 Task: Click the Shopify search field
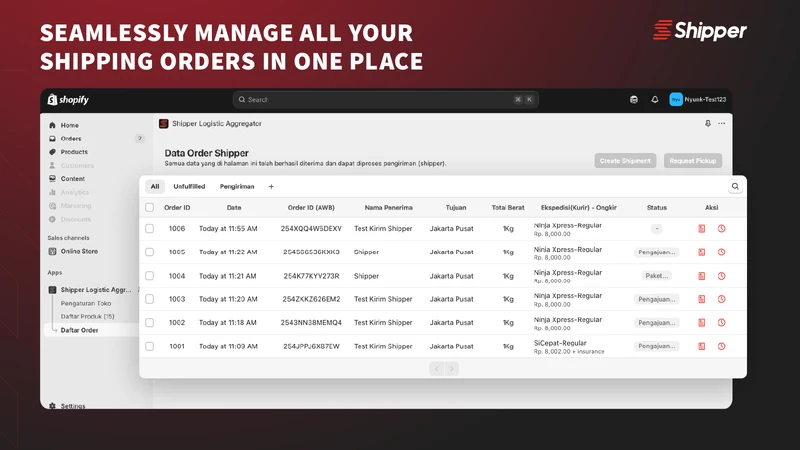point(386,99)
